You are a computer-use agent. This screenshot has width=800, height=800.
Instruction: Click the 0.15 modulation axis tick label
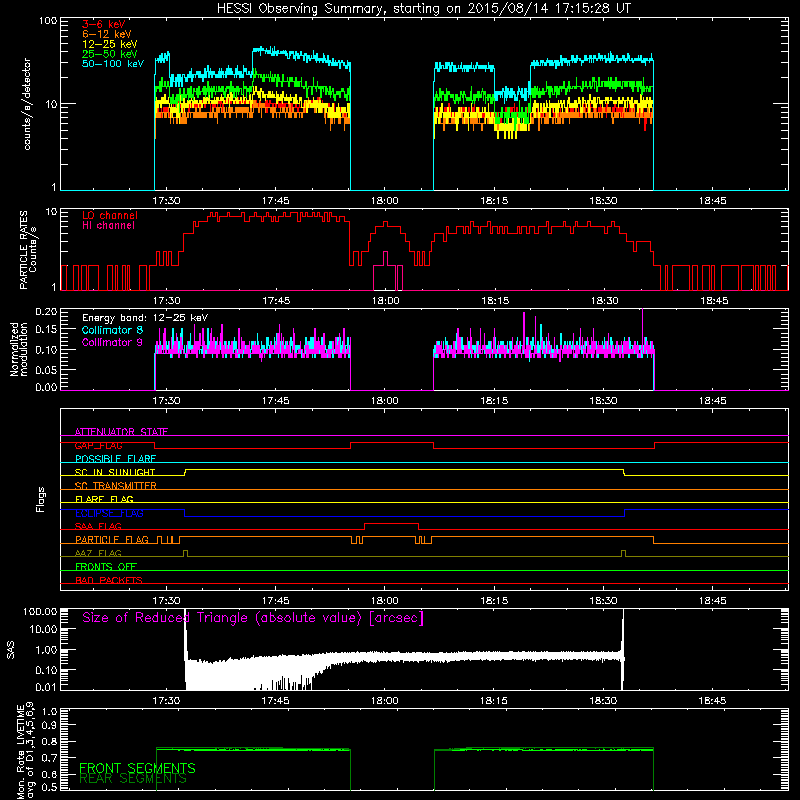click(46, 330)
